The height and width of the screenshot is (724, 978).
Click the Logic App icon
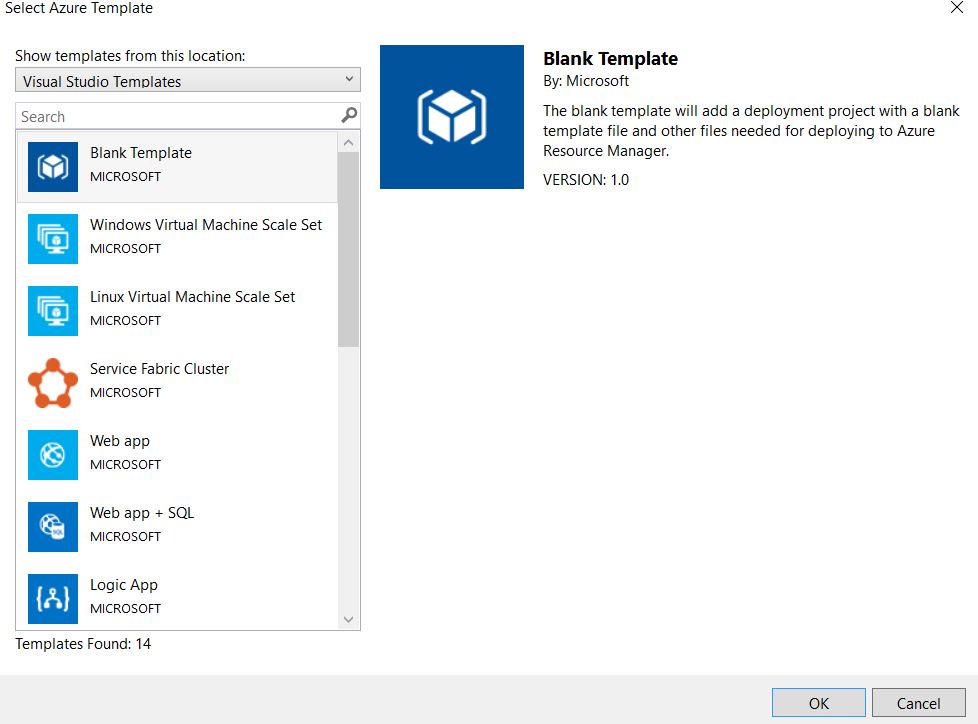53,599
